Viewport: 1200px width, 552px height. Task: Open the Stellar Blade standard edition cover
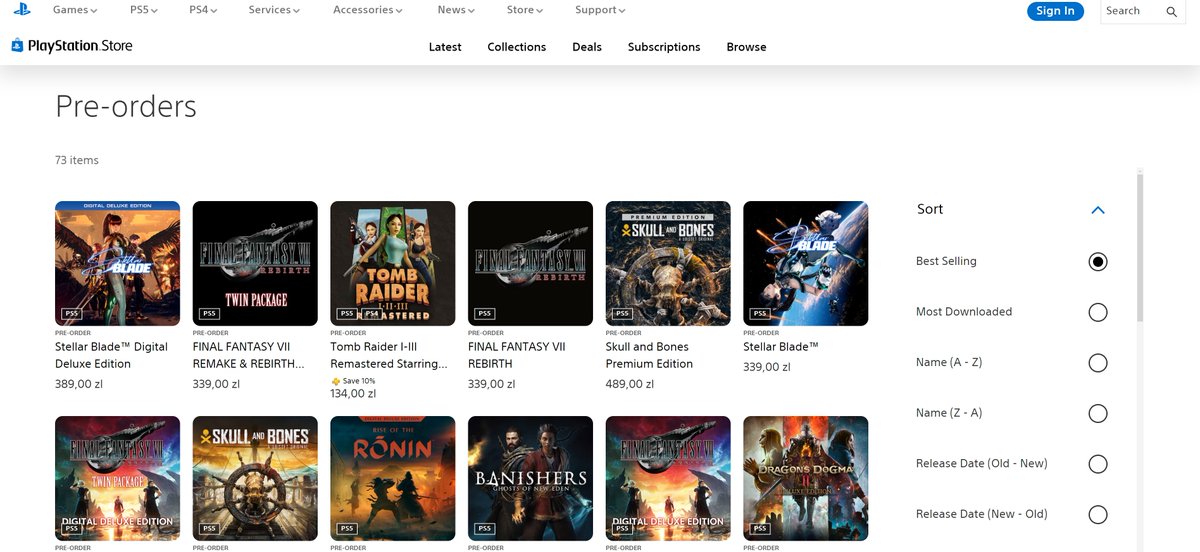click(806, 263)
